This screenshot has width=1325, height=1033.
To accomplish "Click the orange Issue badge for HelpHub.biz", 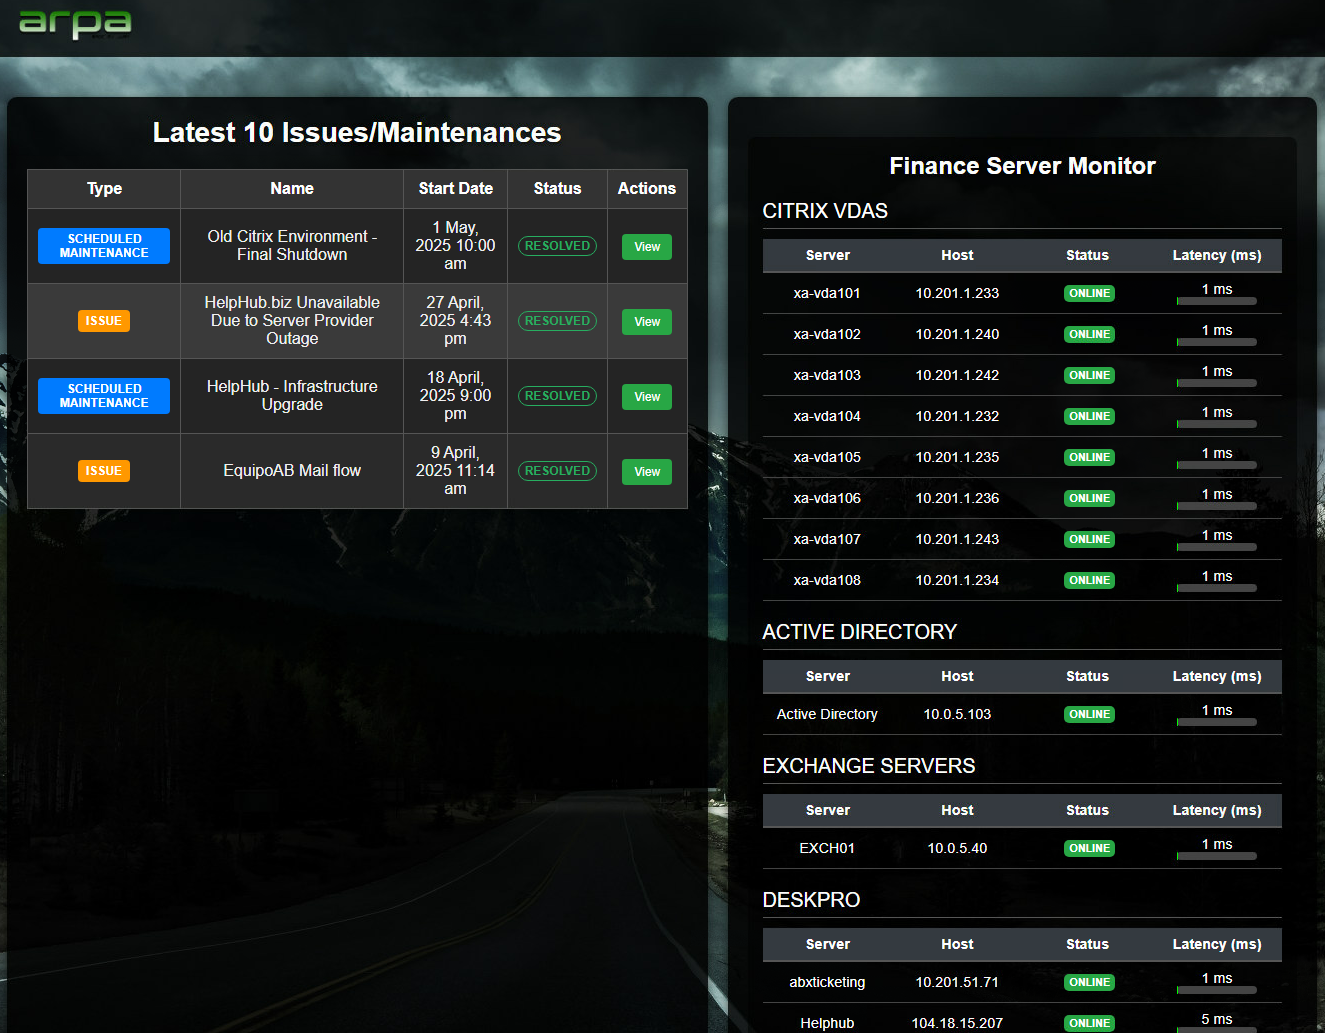I will point(104,321).
